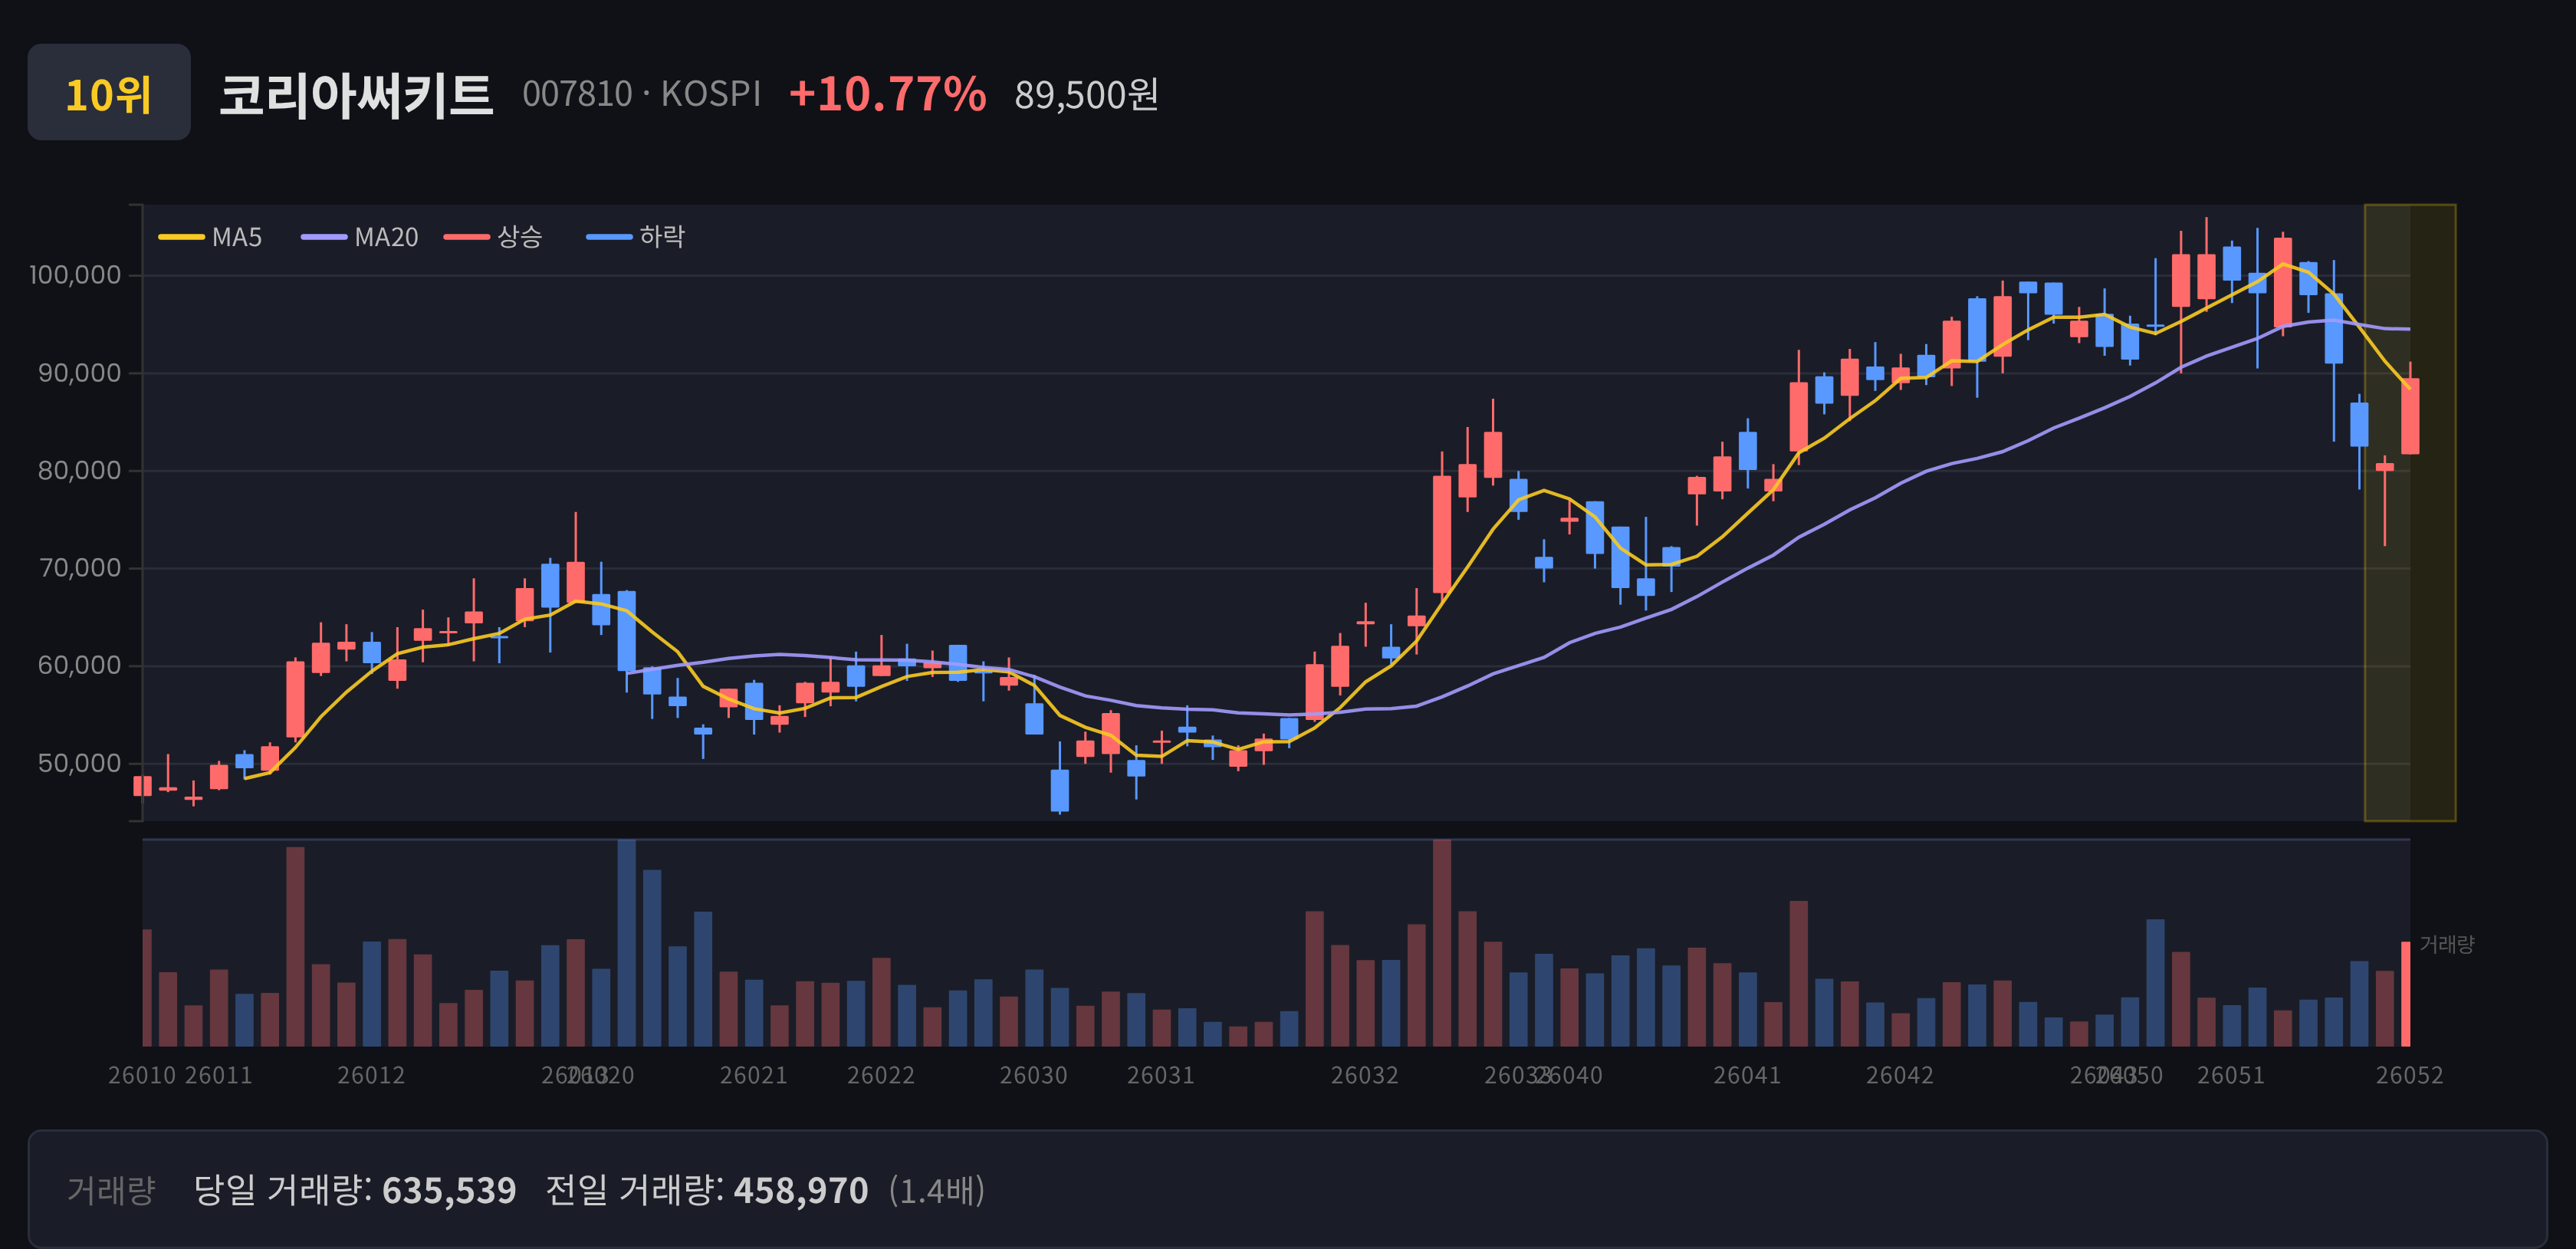Click the 26012 date axis label
Viewport: 2576px width, 1249px height.
coord(371,1075)
